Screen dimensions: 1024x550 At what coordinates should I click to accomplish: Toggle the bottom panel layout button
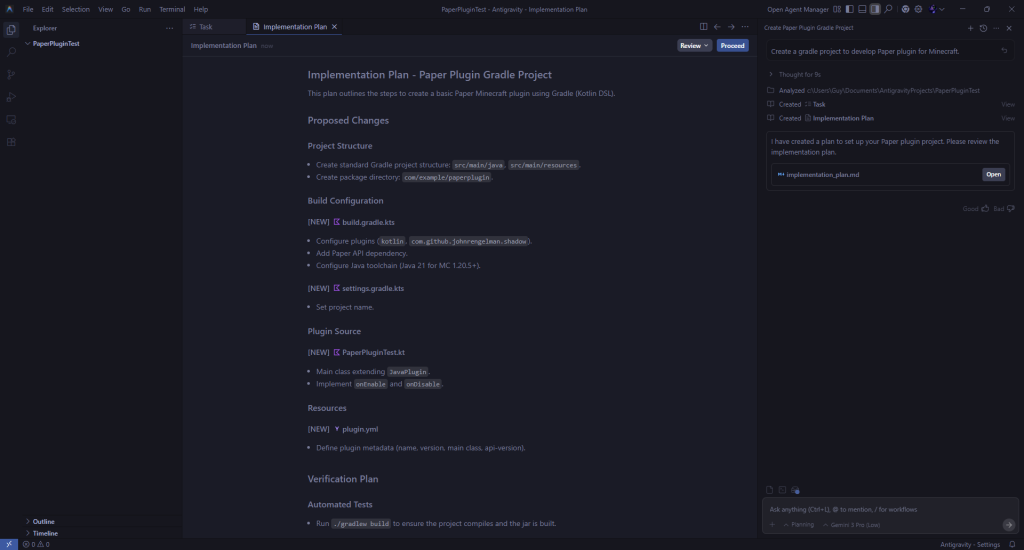point(864,9)
